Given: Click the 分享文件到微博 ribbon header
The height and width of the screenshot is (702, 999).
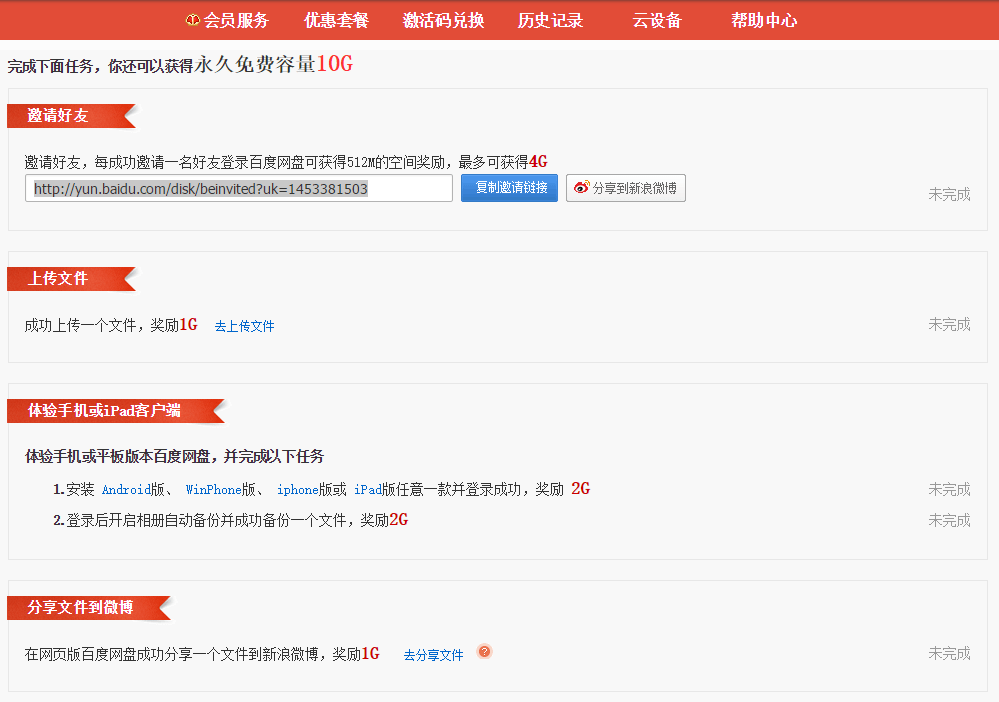Looking at the screenshot, I should tap(80, 608).
